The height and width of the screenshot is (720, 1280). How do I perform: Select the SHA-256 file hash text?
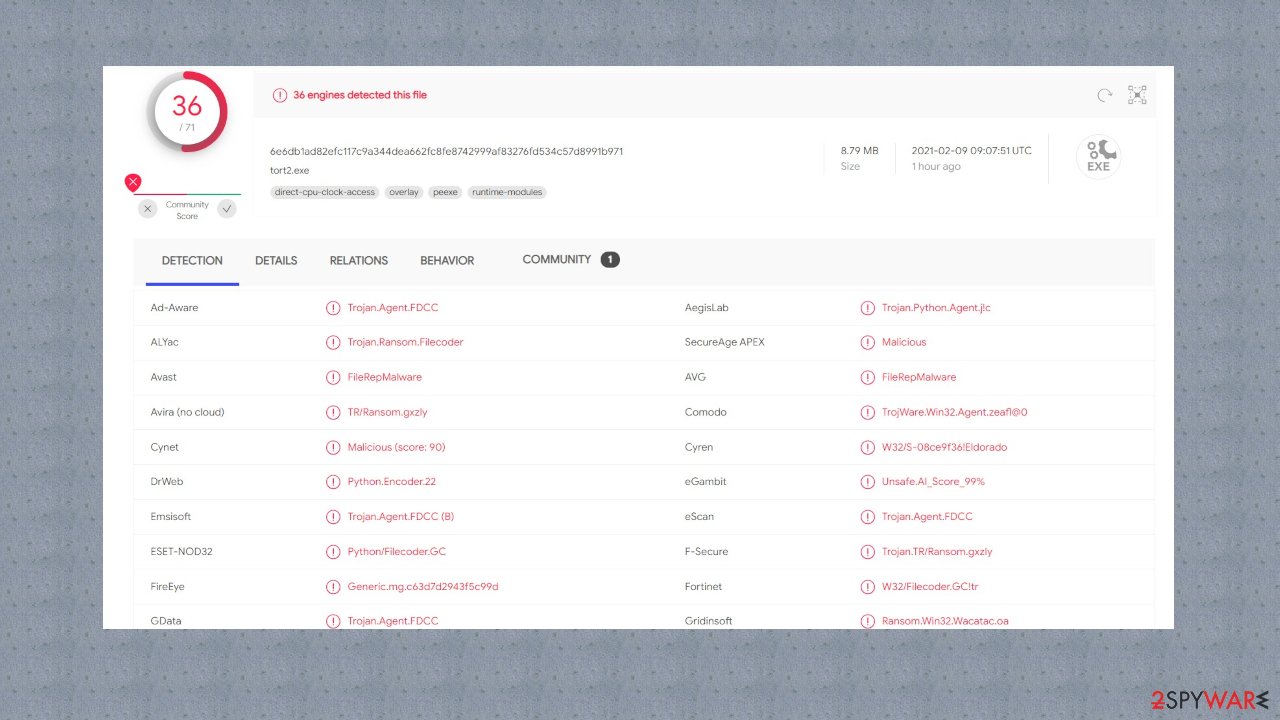tap(447, 152)
